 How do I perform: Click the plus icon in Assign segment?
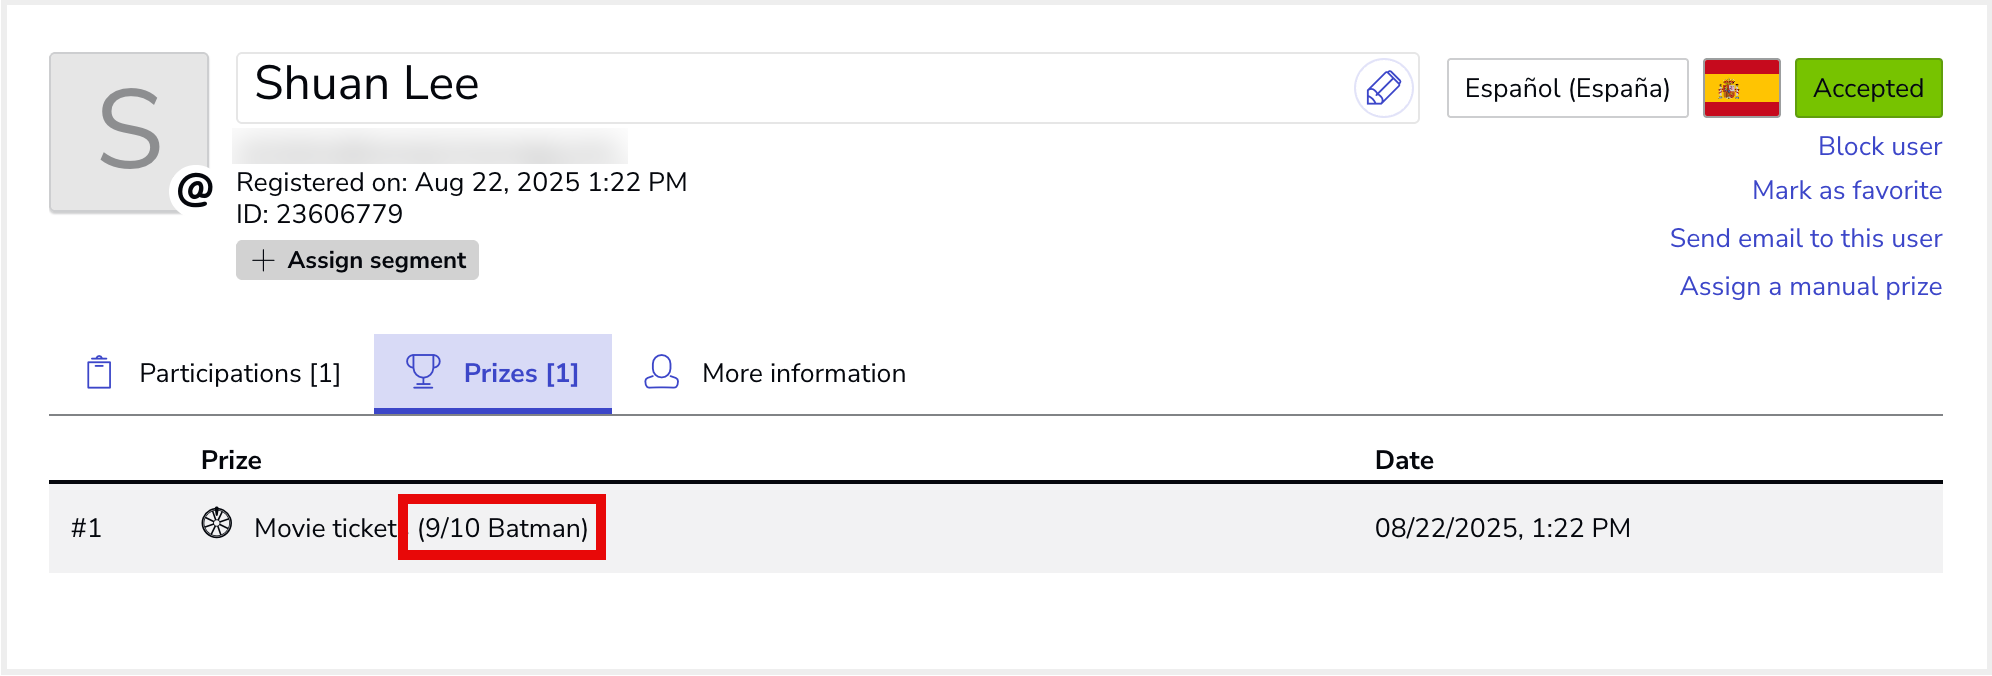(x=263, y=260)
